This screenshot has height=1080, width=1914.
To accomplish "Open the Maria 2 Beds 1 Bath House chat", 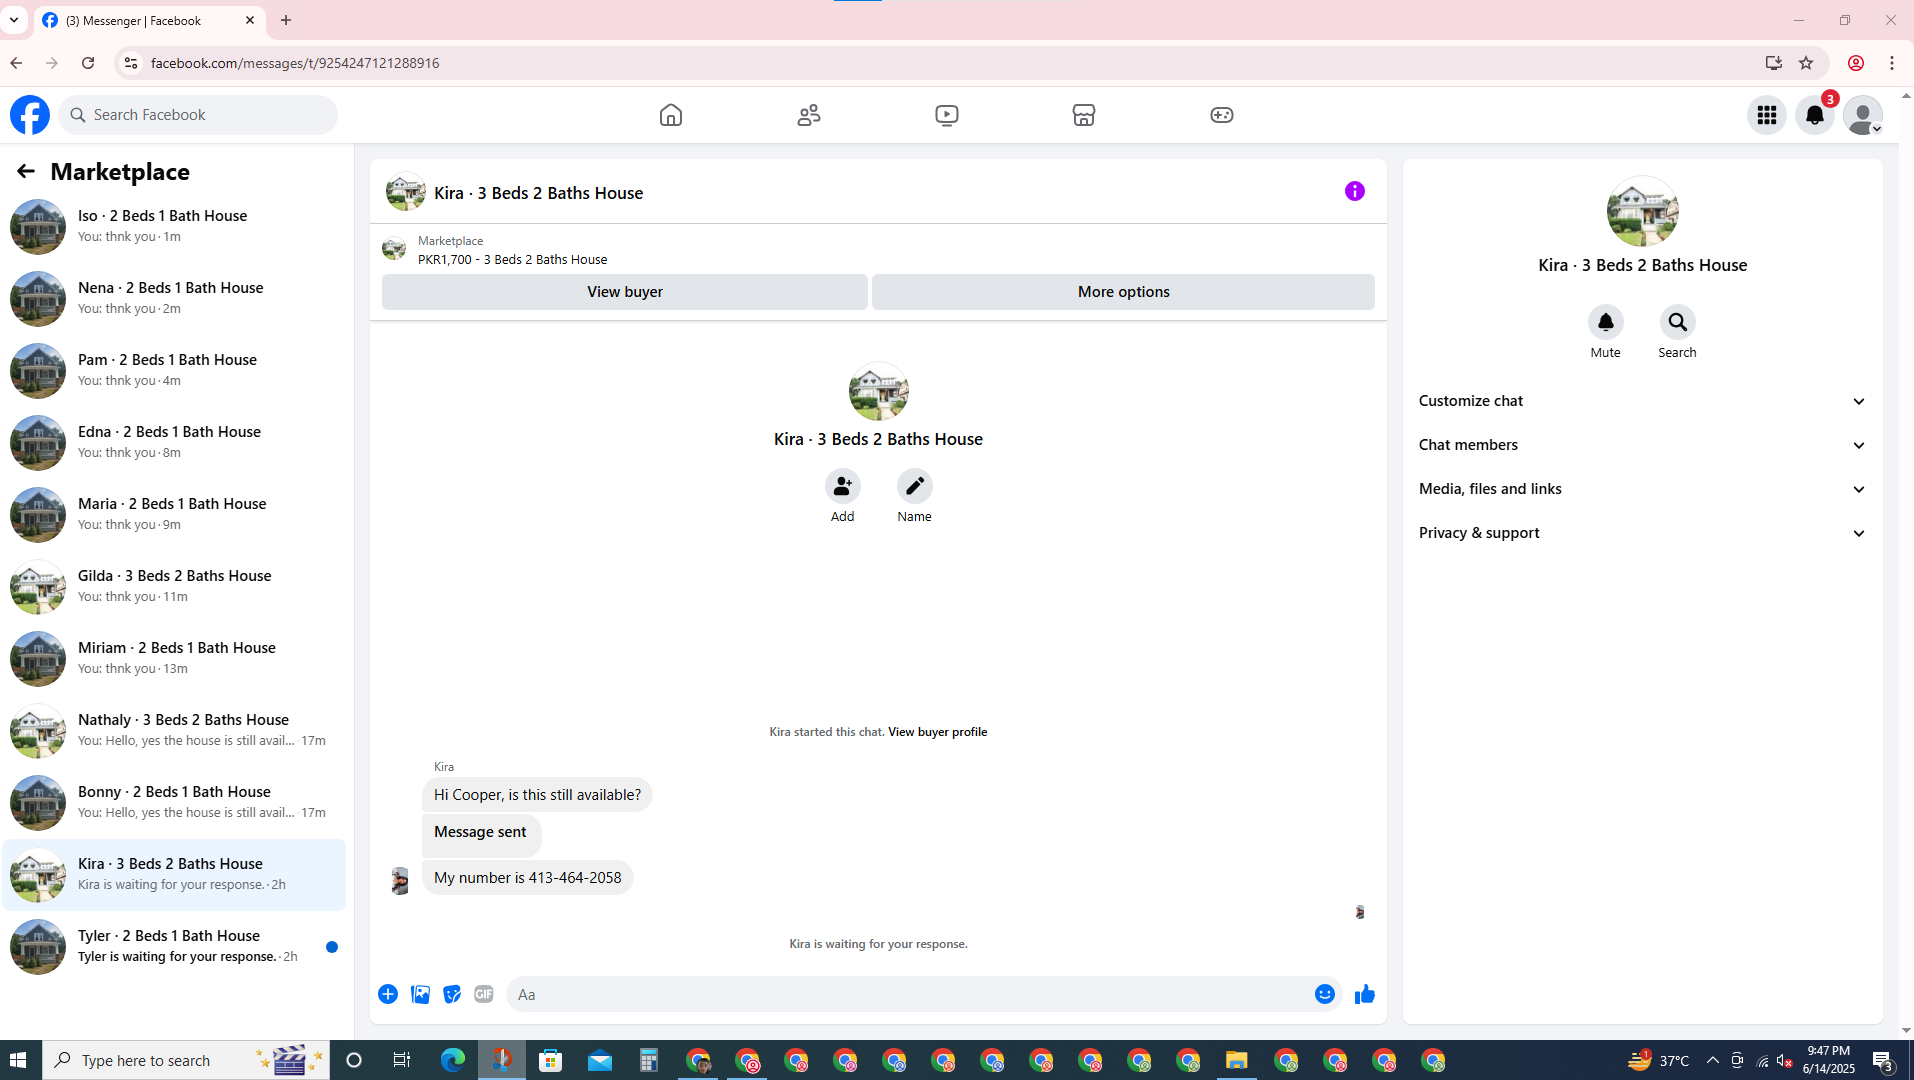I will (174, 514).
